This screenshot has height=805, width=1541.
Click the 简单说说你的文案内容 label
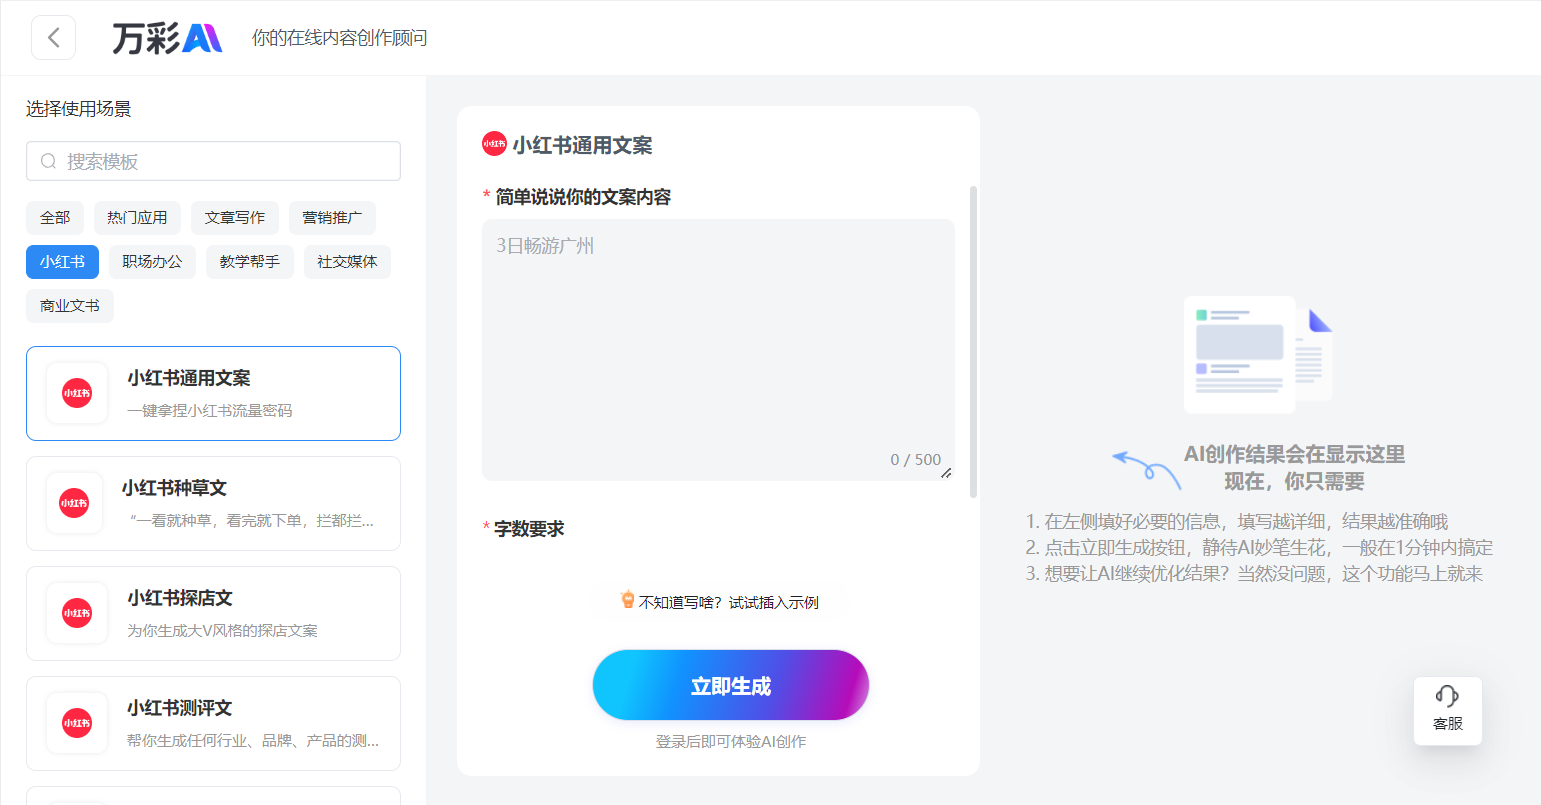[583, 197]
